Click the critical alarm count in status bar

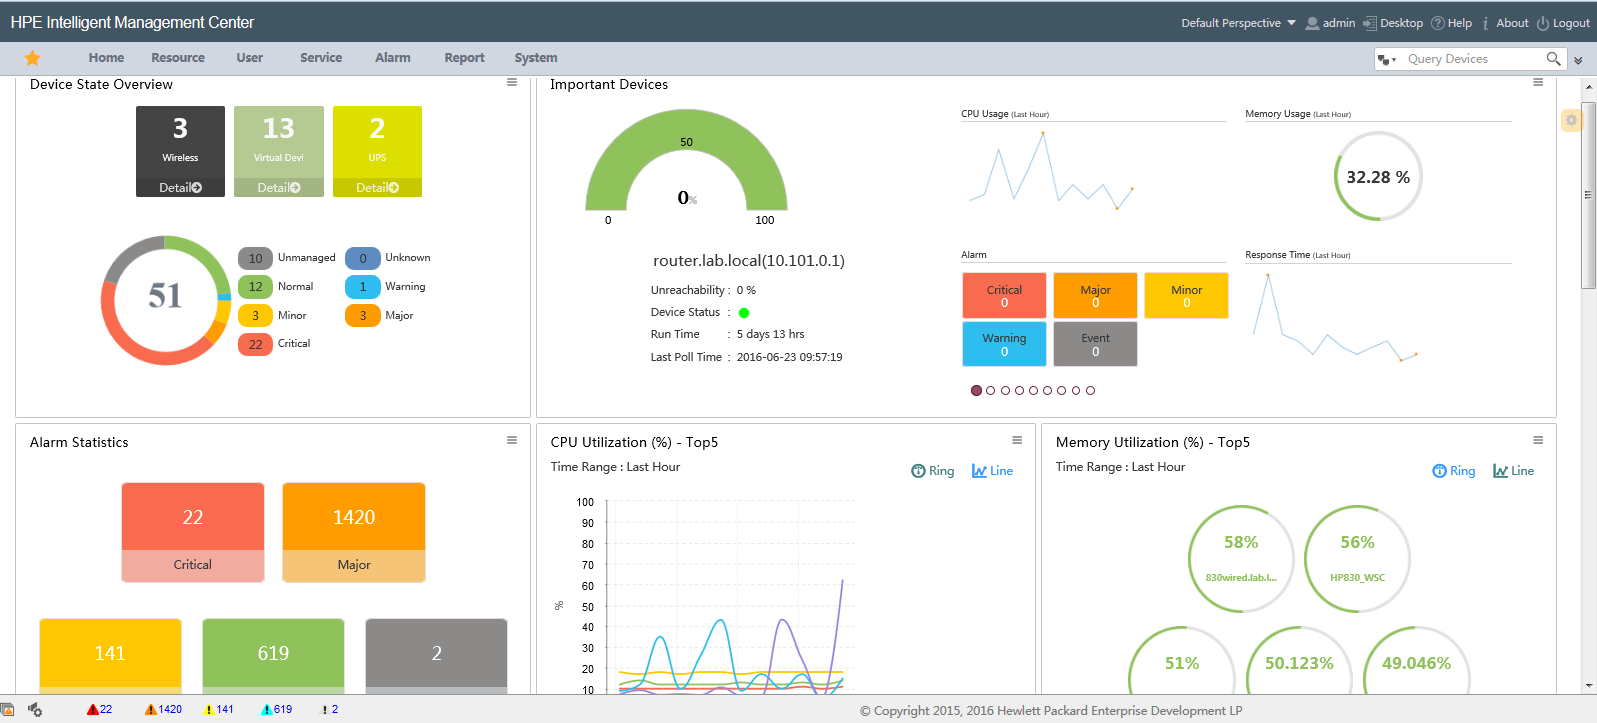pyautogui.click(x=99, y=709)
